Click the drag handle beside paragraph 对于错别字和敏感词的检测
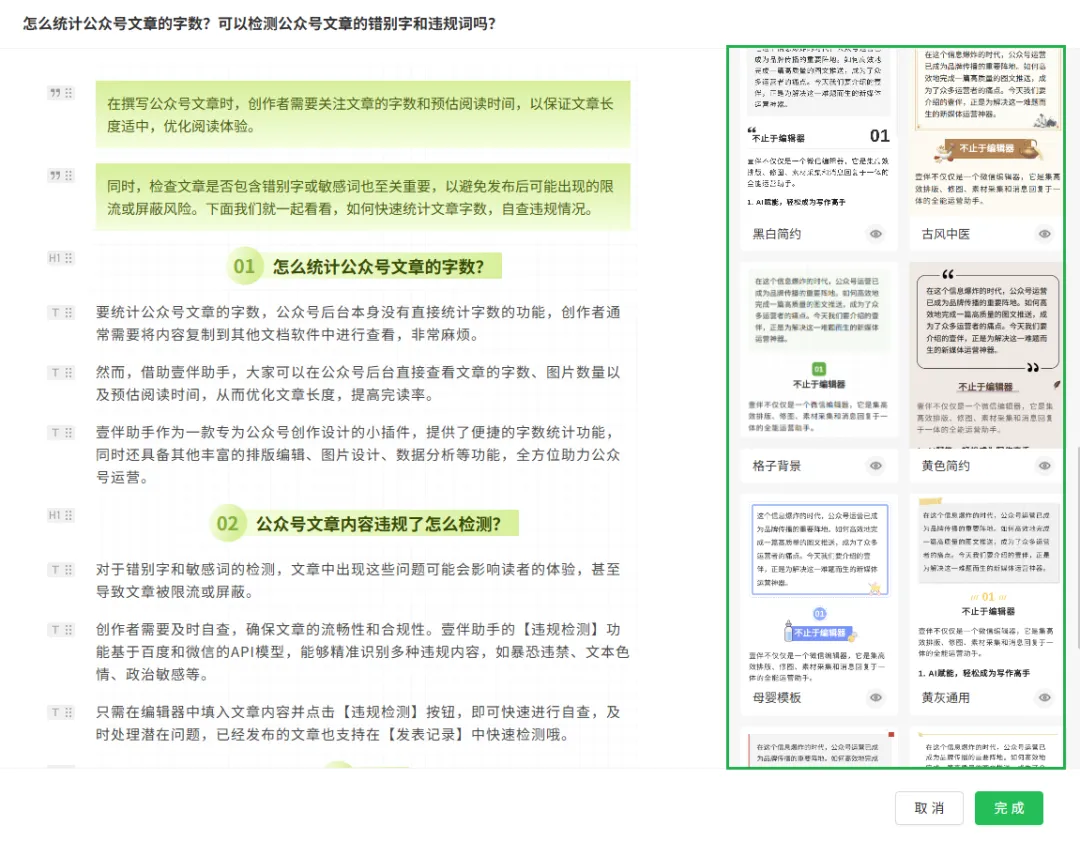This screenshot has width=1080, height=841. coord(69,570)
